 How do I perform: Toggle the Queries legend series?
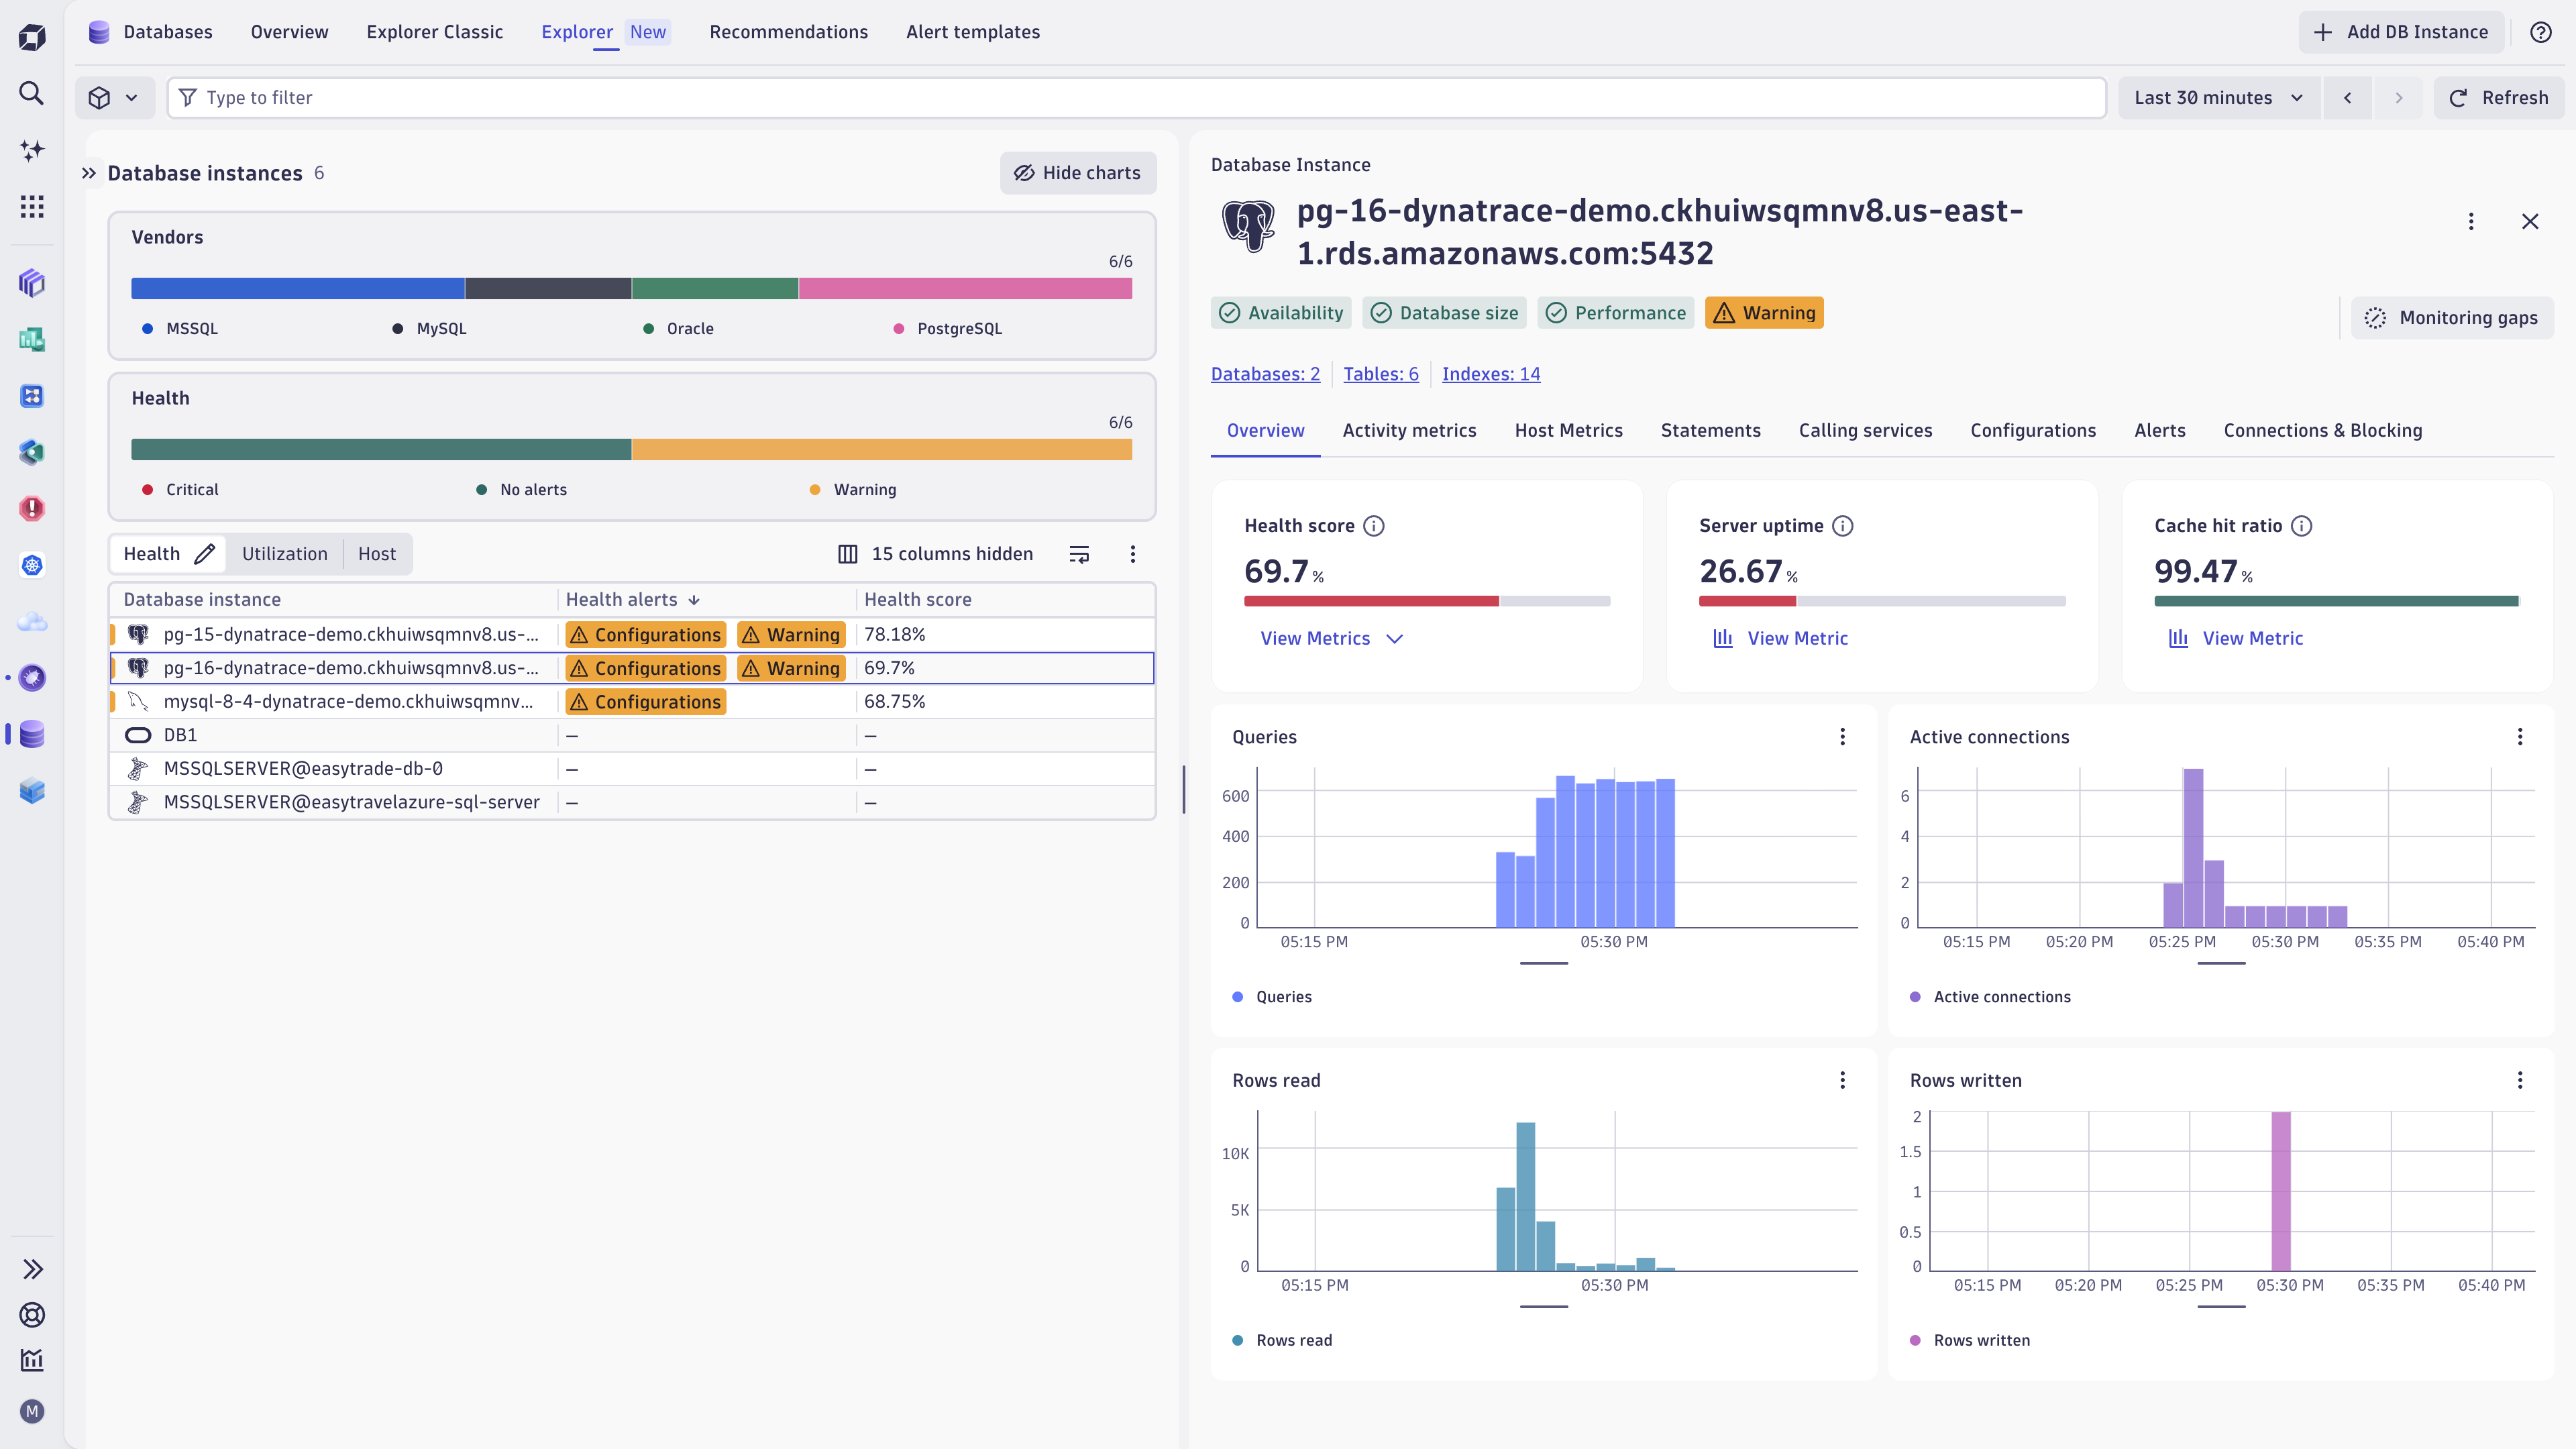[x=1272, y=997]
